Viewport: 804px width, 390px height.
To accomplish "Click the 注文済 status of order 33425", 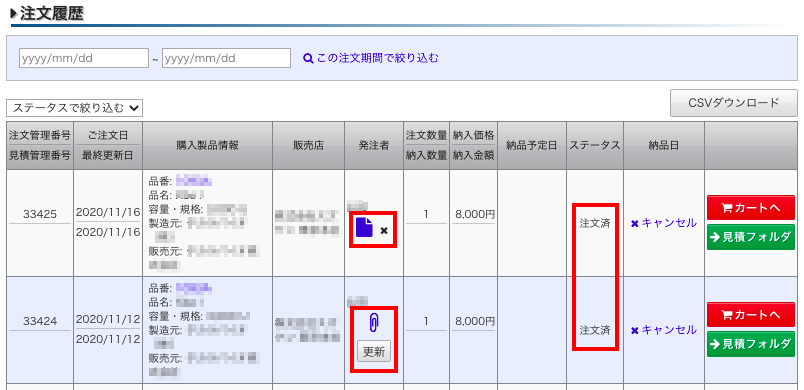I will tap(595, 224).
